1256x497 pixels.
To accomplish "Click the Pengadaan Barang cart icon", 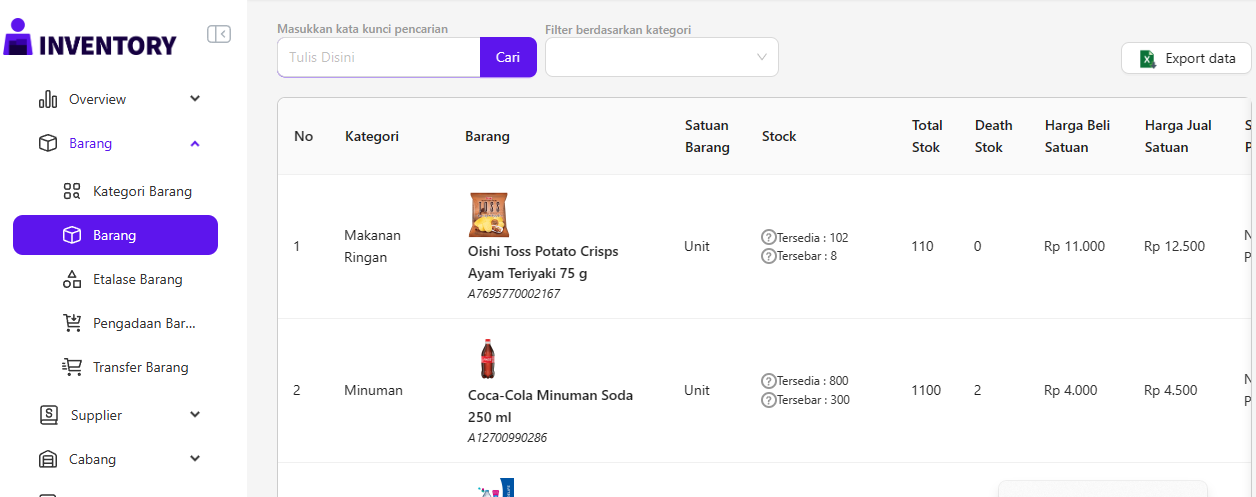I will coord(72,323).
